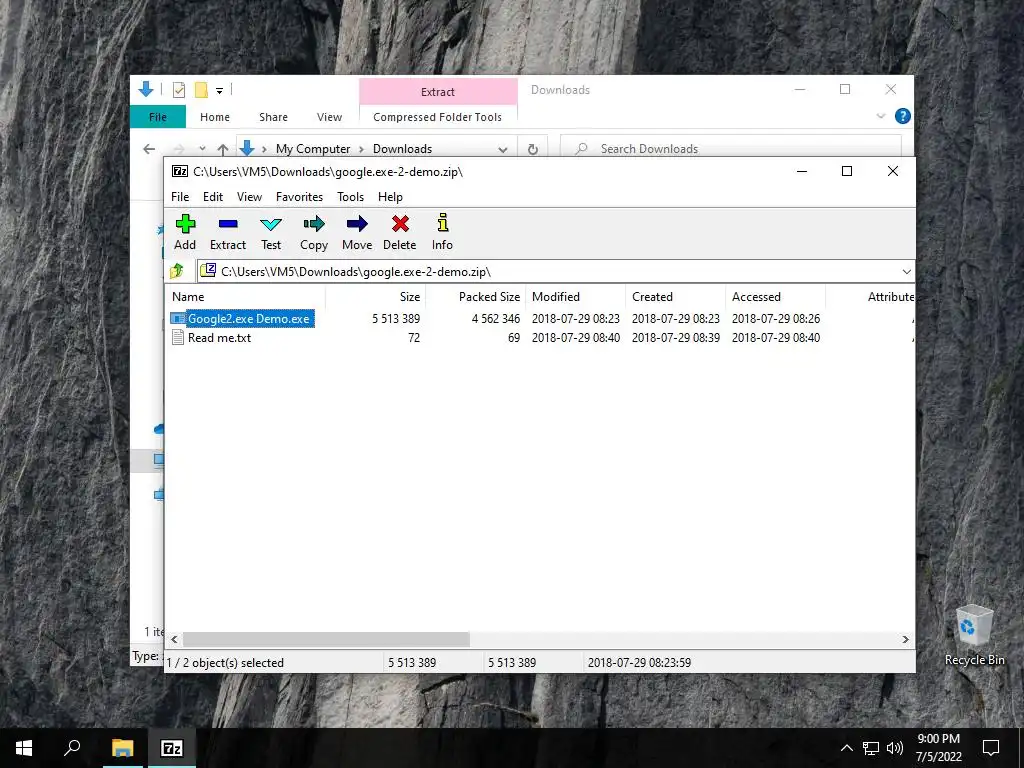The width and height of the screenshot is (1024, 768).
Task: Click the Explorer back arrow
Action: [149, 149]
